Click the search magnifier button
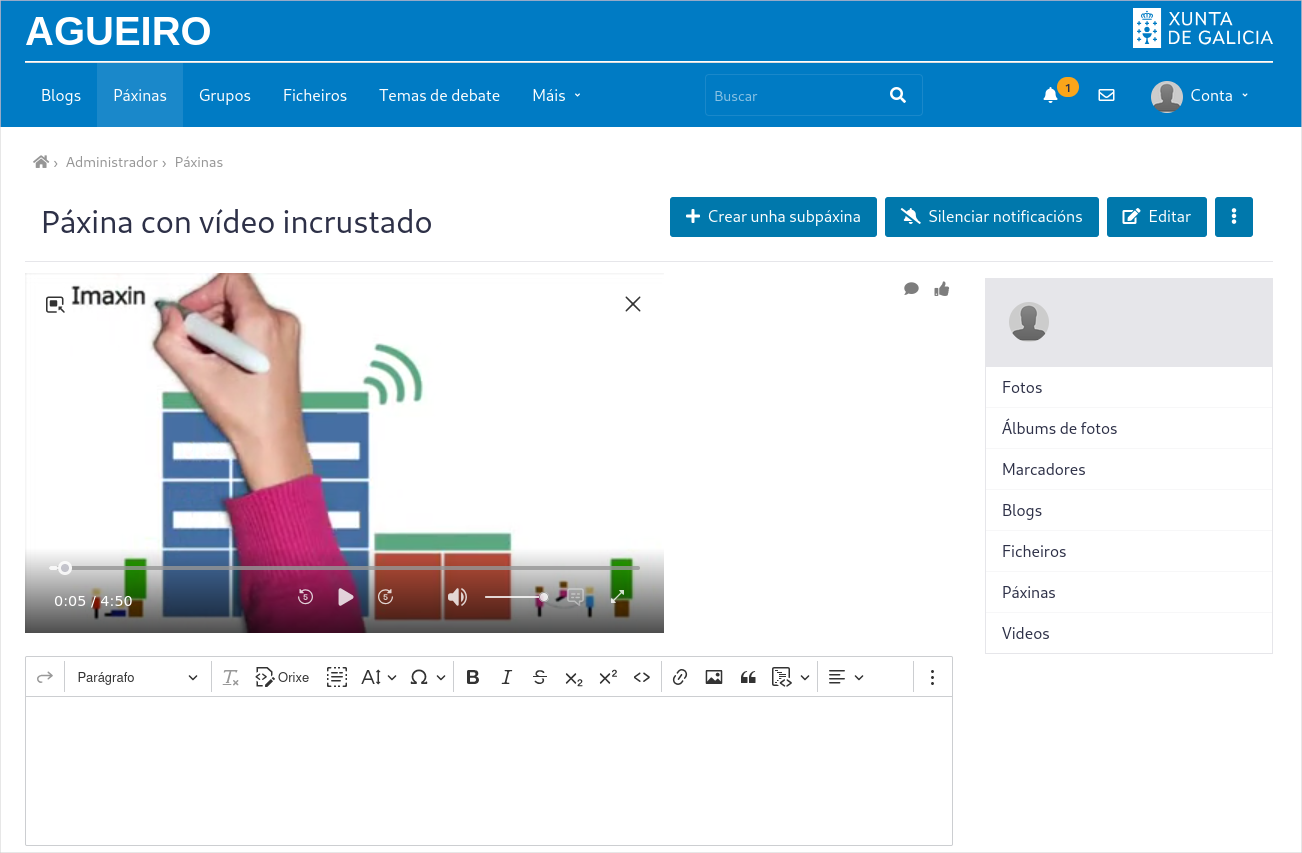Viewport: 1302px width, 853px height. (x=897, y=95)
